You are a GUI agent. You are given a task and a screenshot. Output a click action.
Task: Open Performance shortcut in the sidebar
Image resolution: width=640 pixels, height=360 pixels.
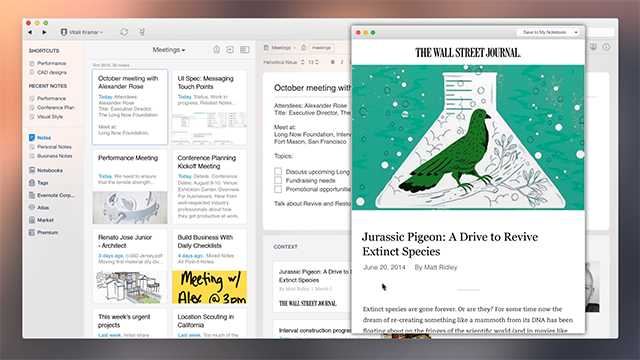pos(48,63)
